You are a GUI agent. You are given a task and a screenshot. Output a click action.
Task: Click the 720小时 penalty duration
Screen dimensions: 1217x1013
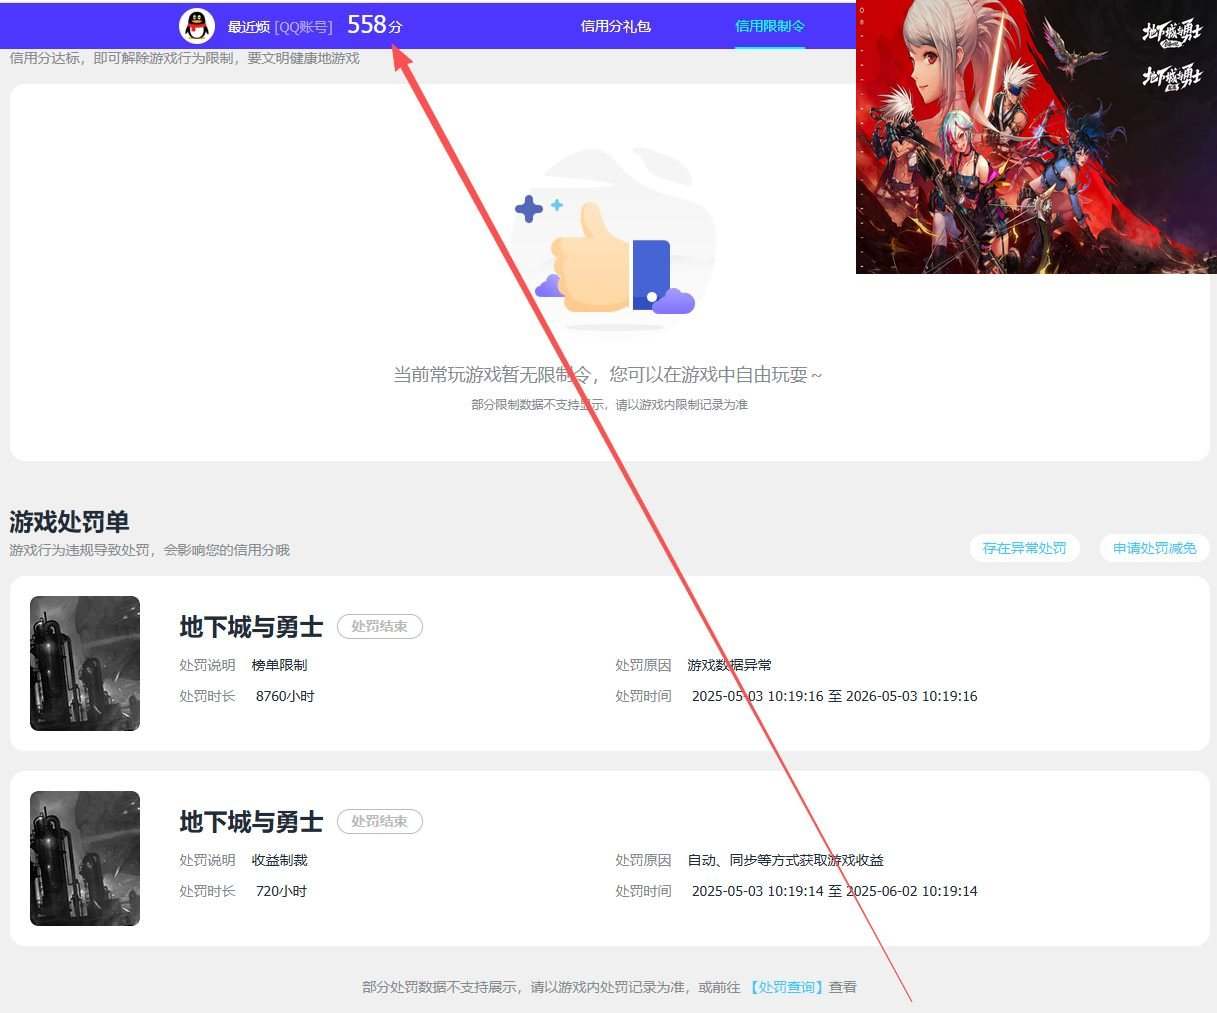(x=281, y=891)
